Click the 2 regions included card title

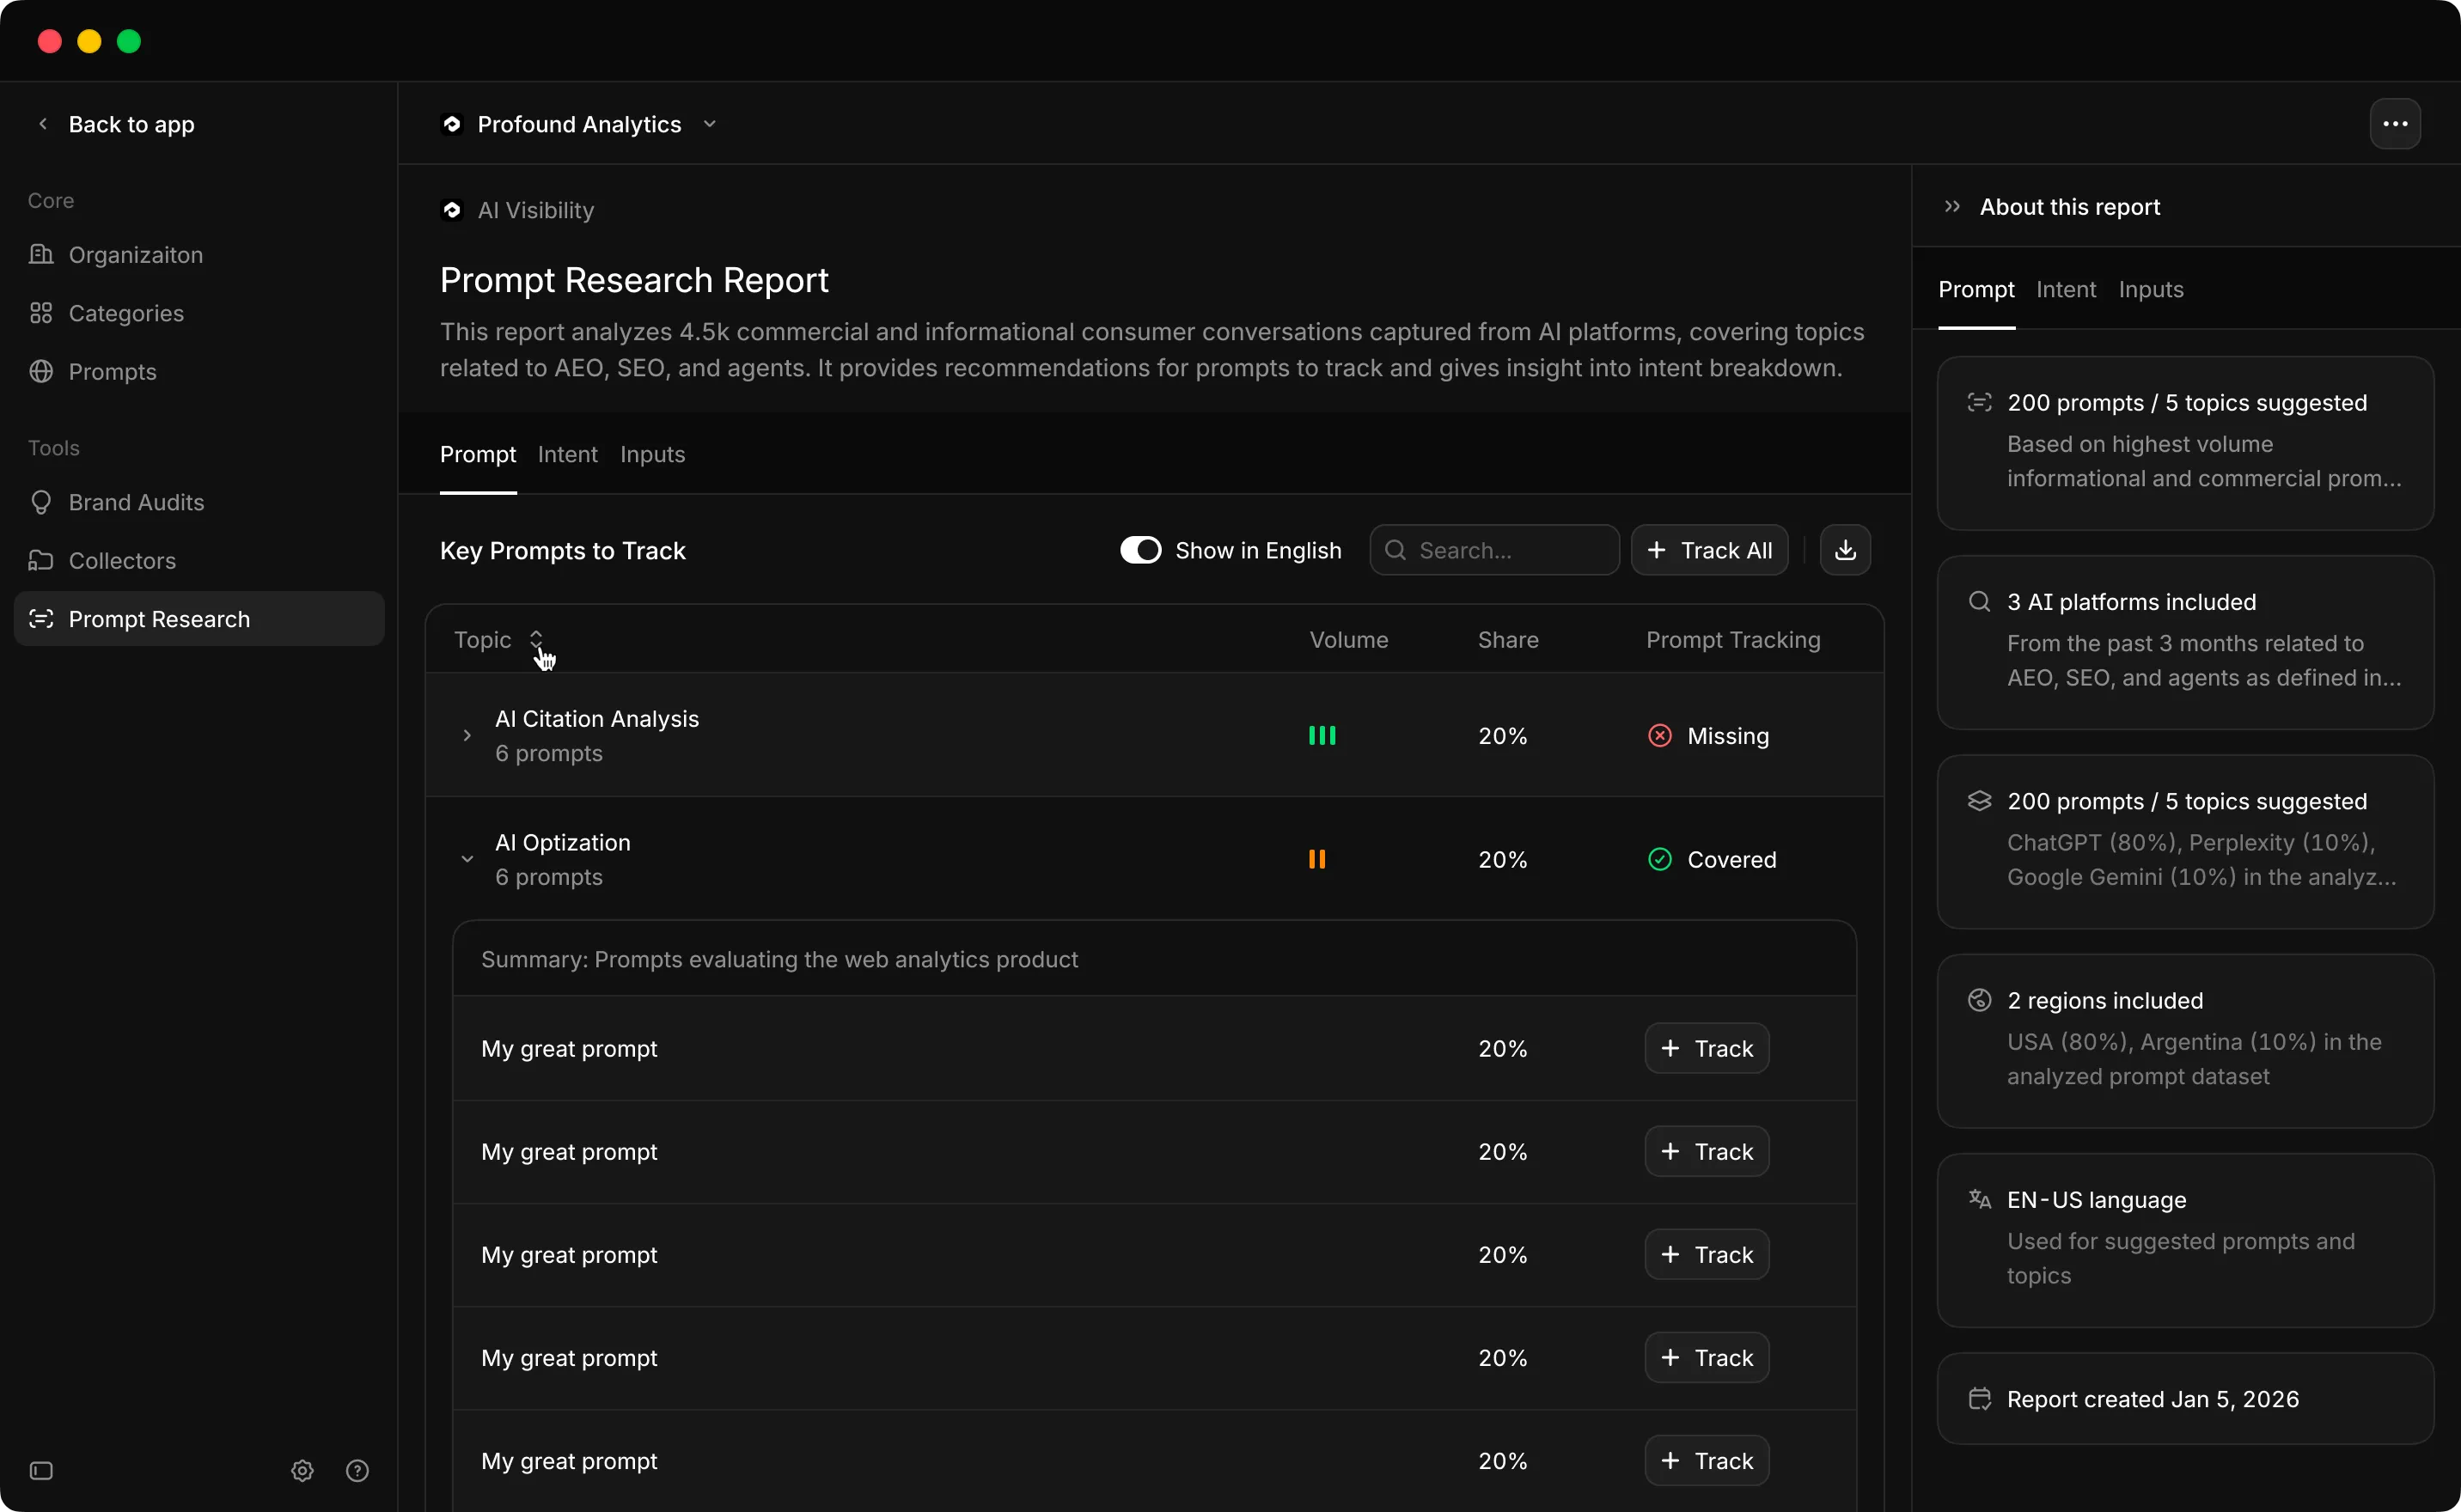(2105, 1001)
